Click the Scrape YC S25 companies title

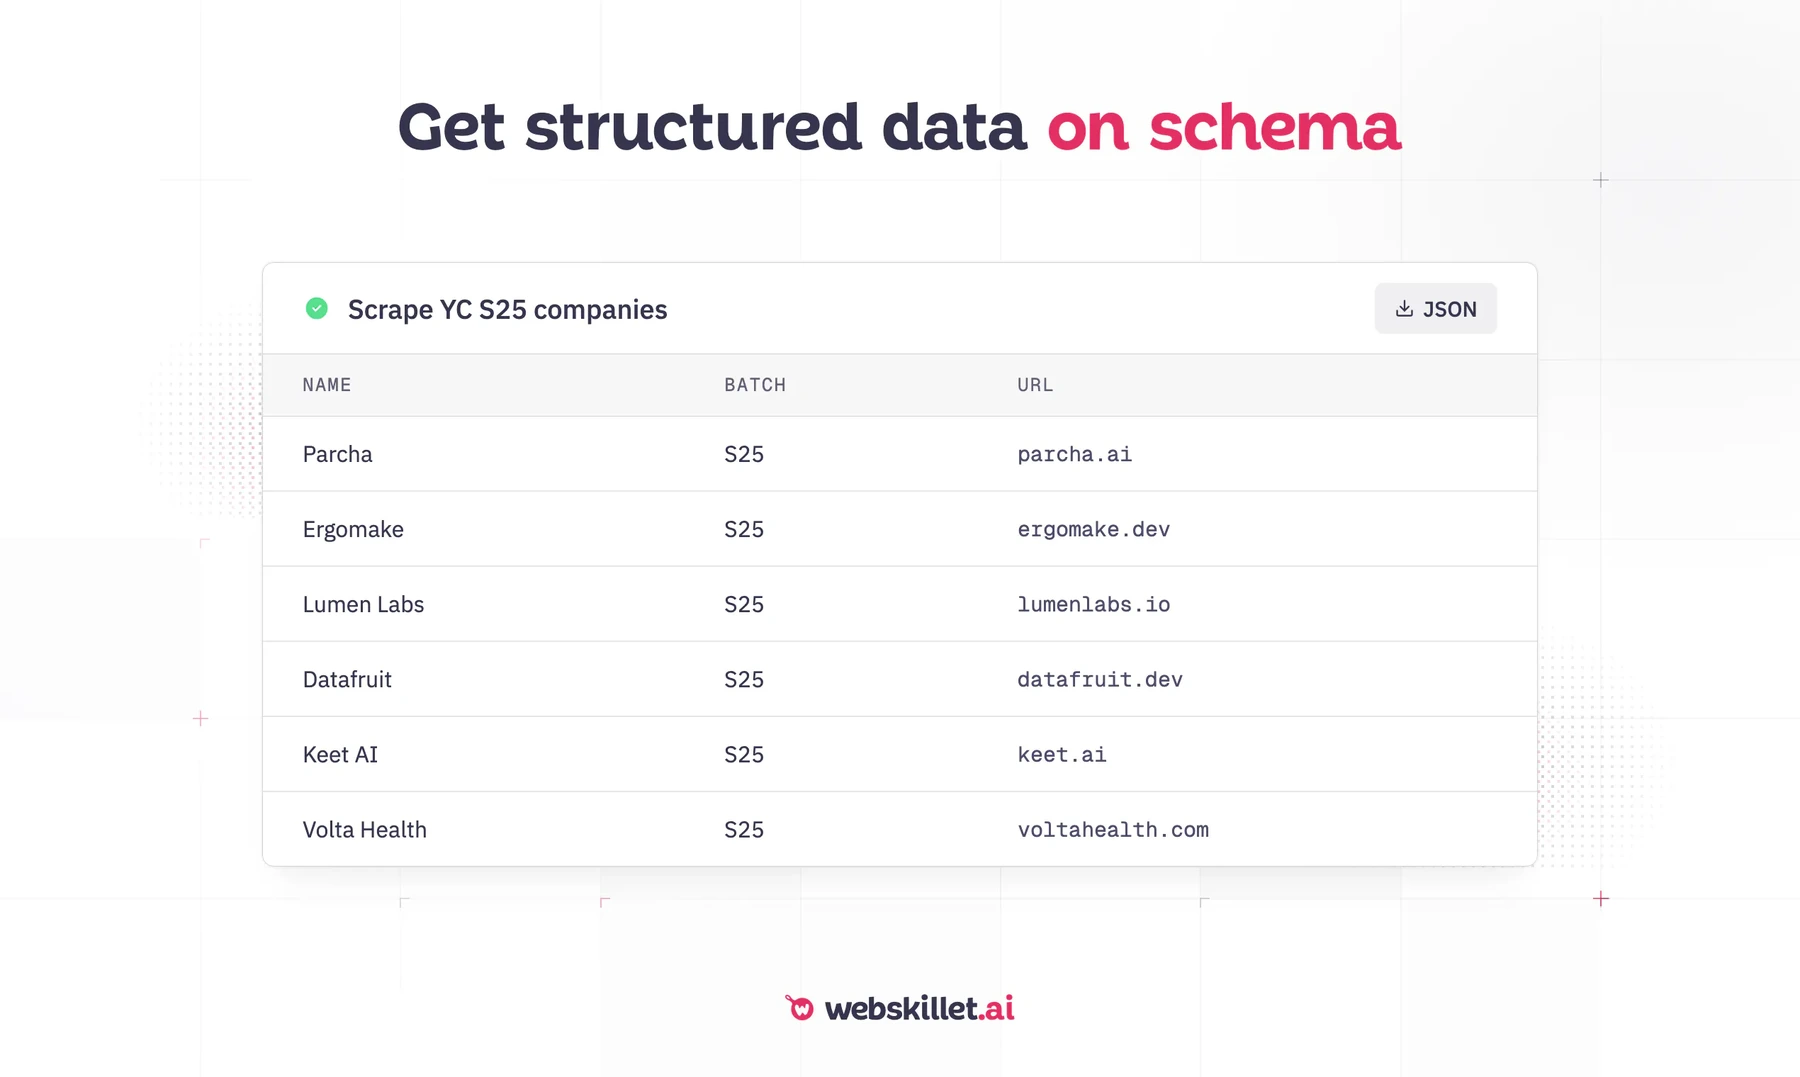pyautogui.click(x=507, y=310)
